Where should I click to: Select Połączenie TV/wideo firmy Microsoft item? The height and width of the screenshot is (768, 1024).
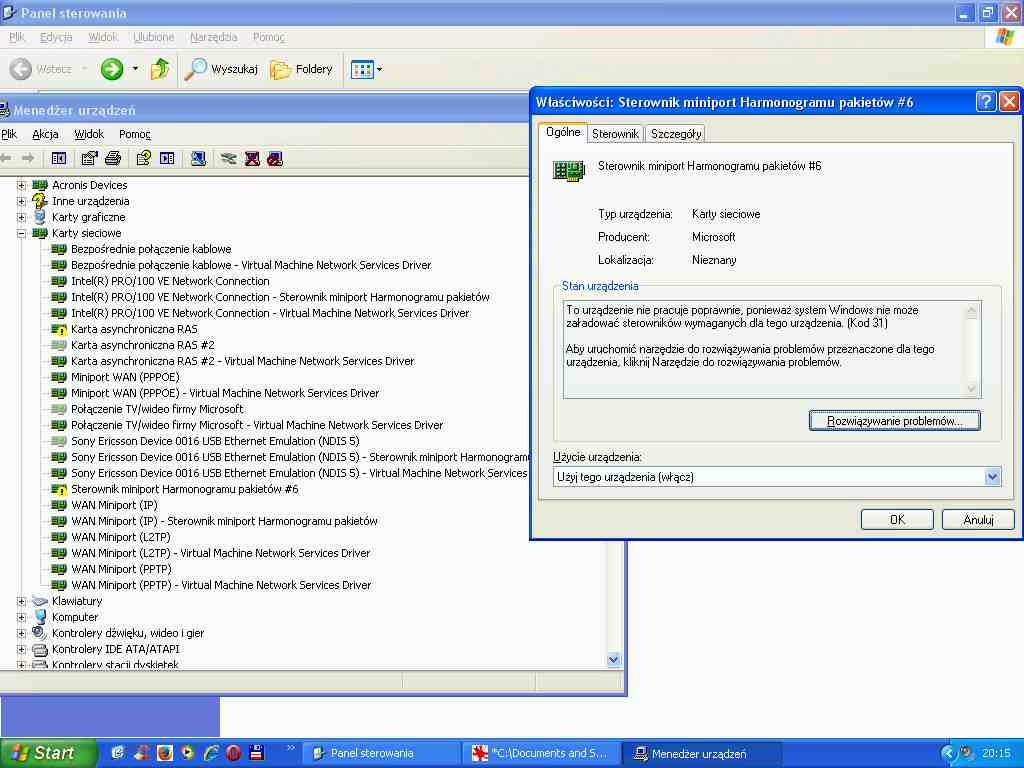pos(157,409)
